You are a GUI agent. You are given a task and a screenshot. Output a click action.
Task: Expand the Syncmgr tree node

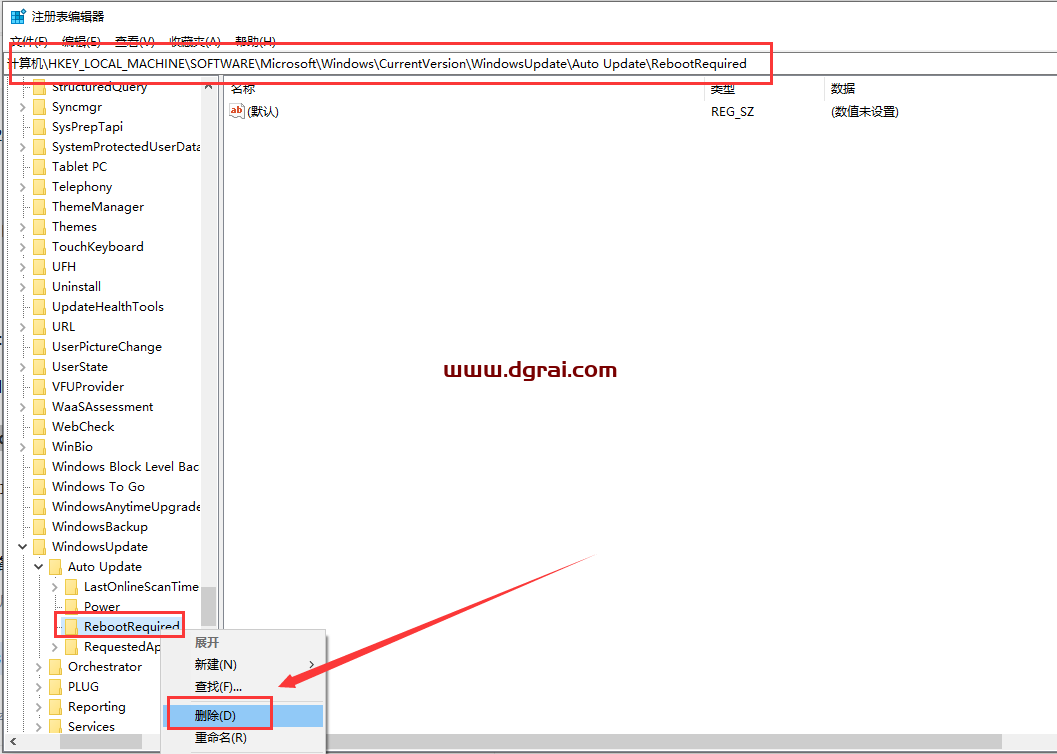[x=22, y=107]
